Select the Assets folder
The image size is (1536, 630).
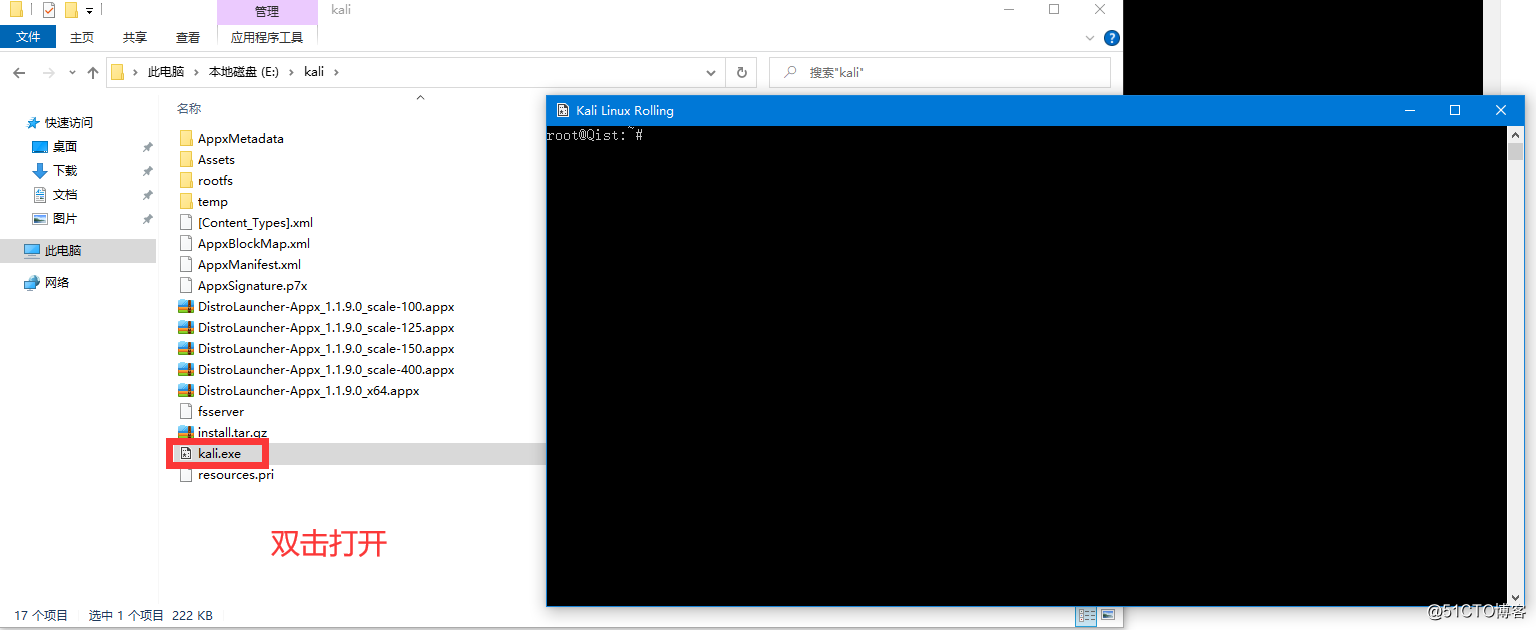coord(216,159)
